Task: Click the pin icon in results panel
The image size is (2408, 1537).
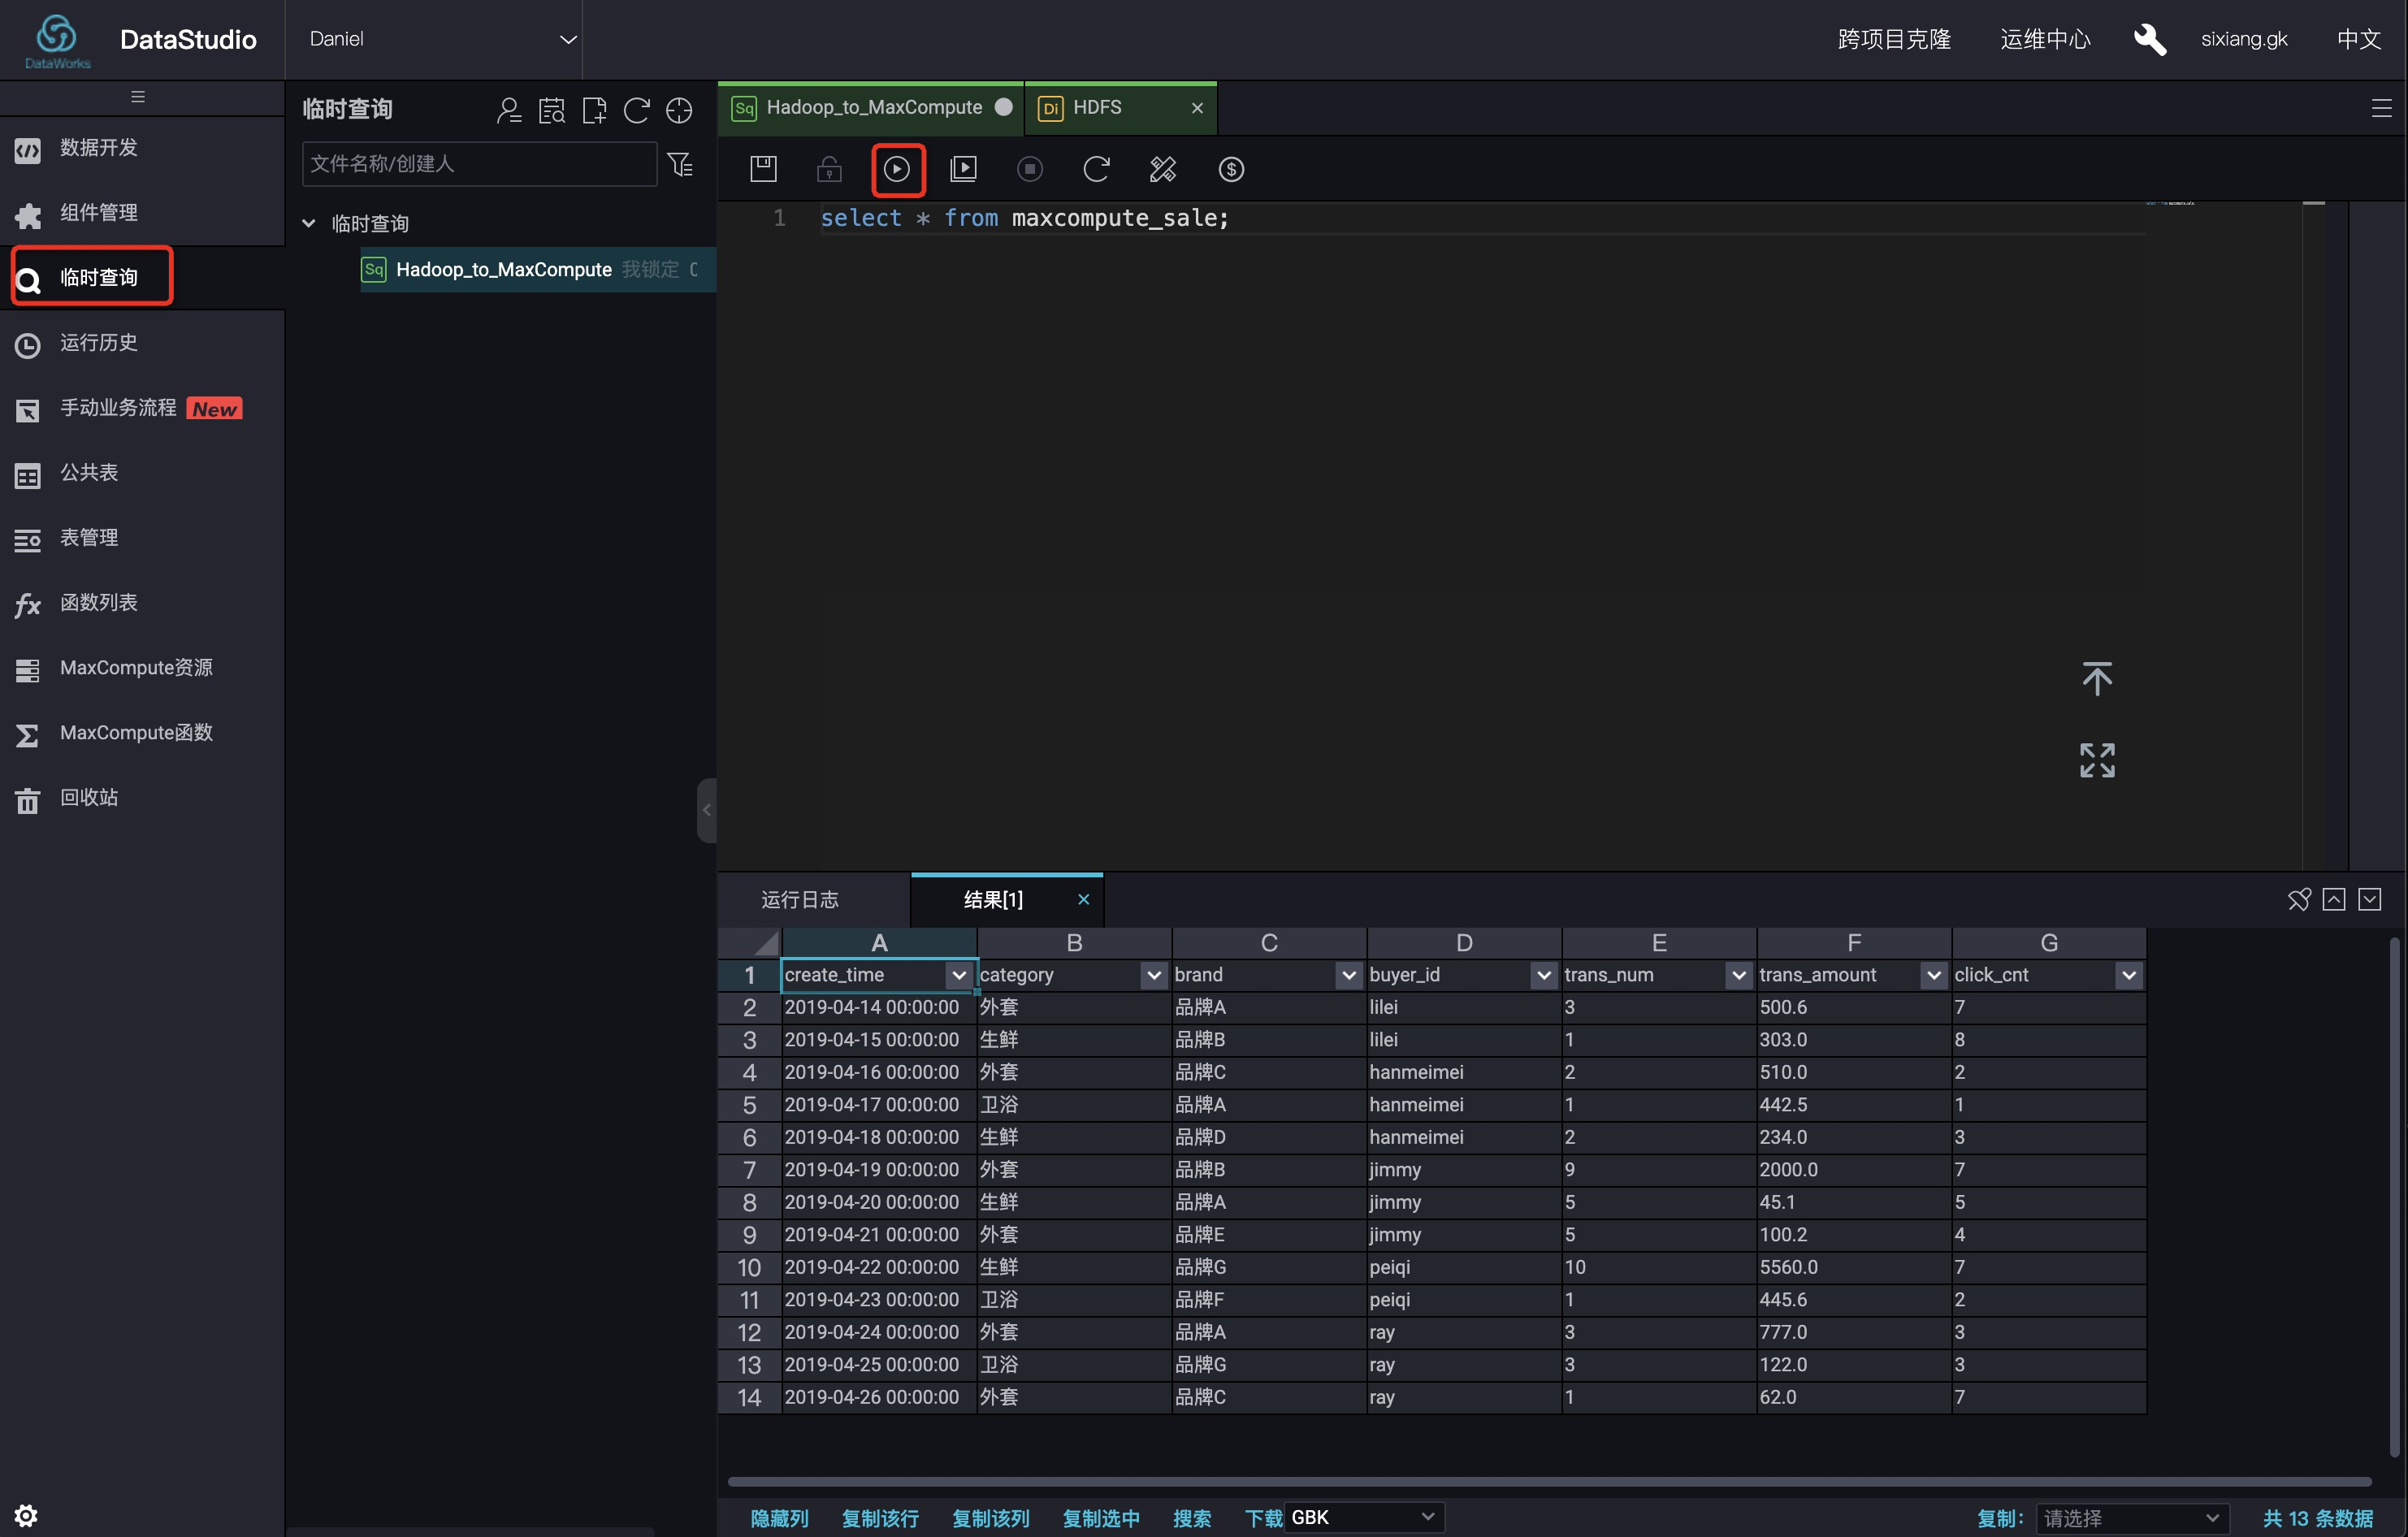Action: point(2298,899)
